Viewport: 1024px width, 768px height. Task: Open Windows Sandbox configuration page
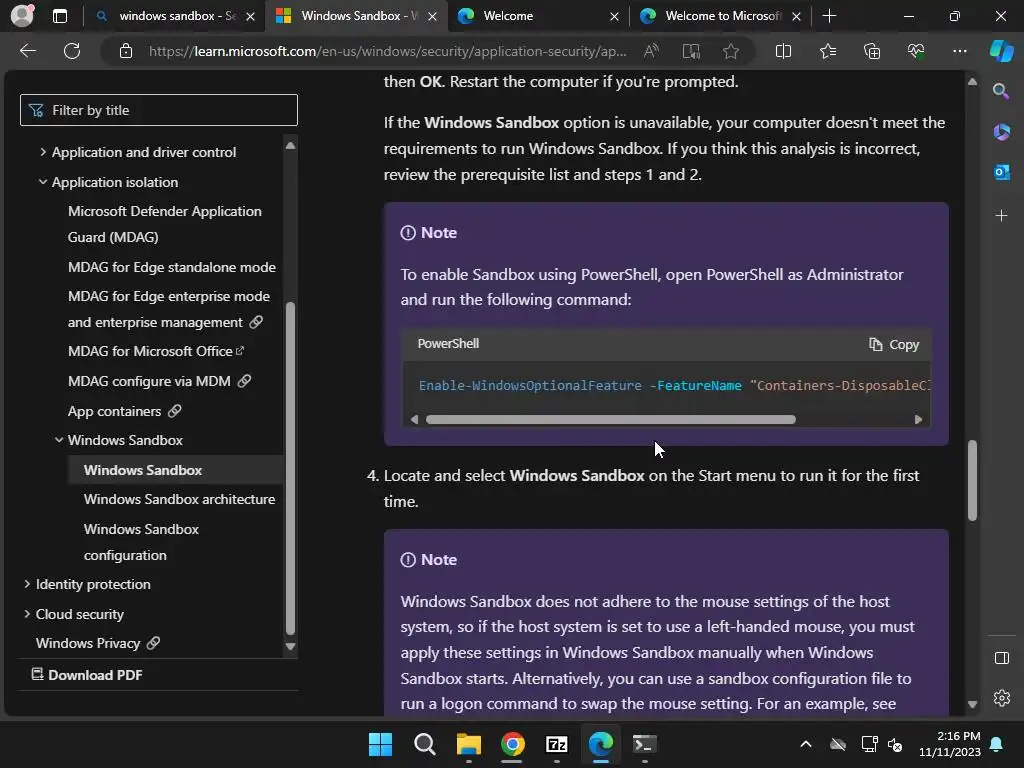141,542
